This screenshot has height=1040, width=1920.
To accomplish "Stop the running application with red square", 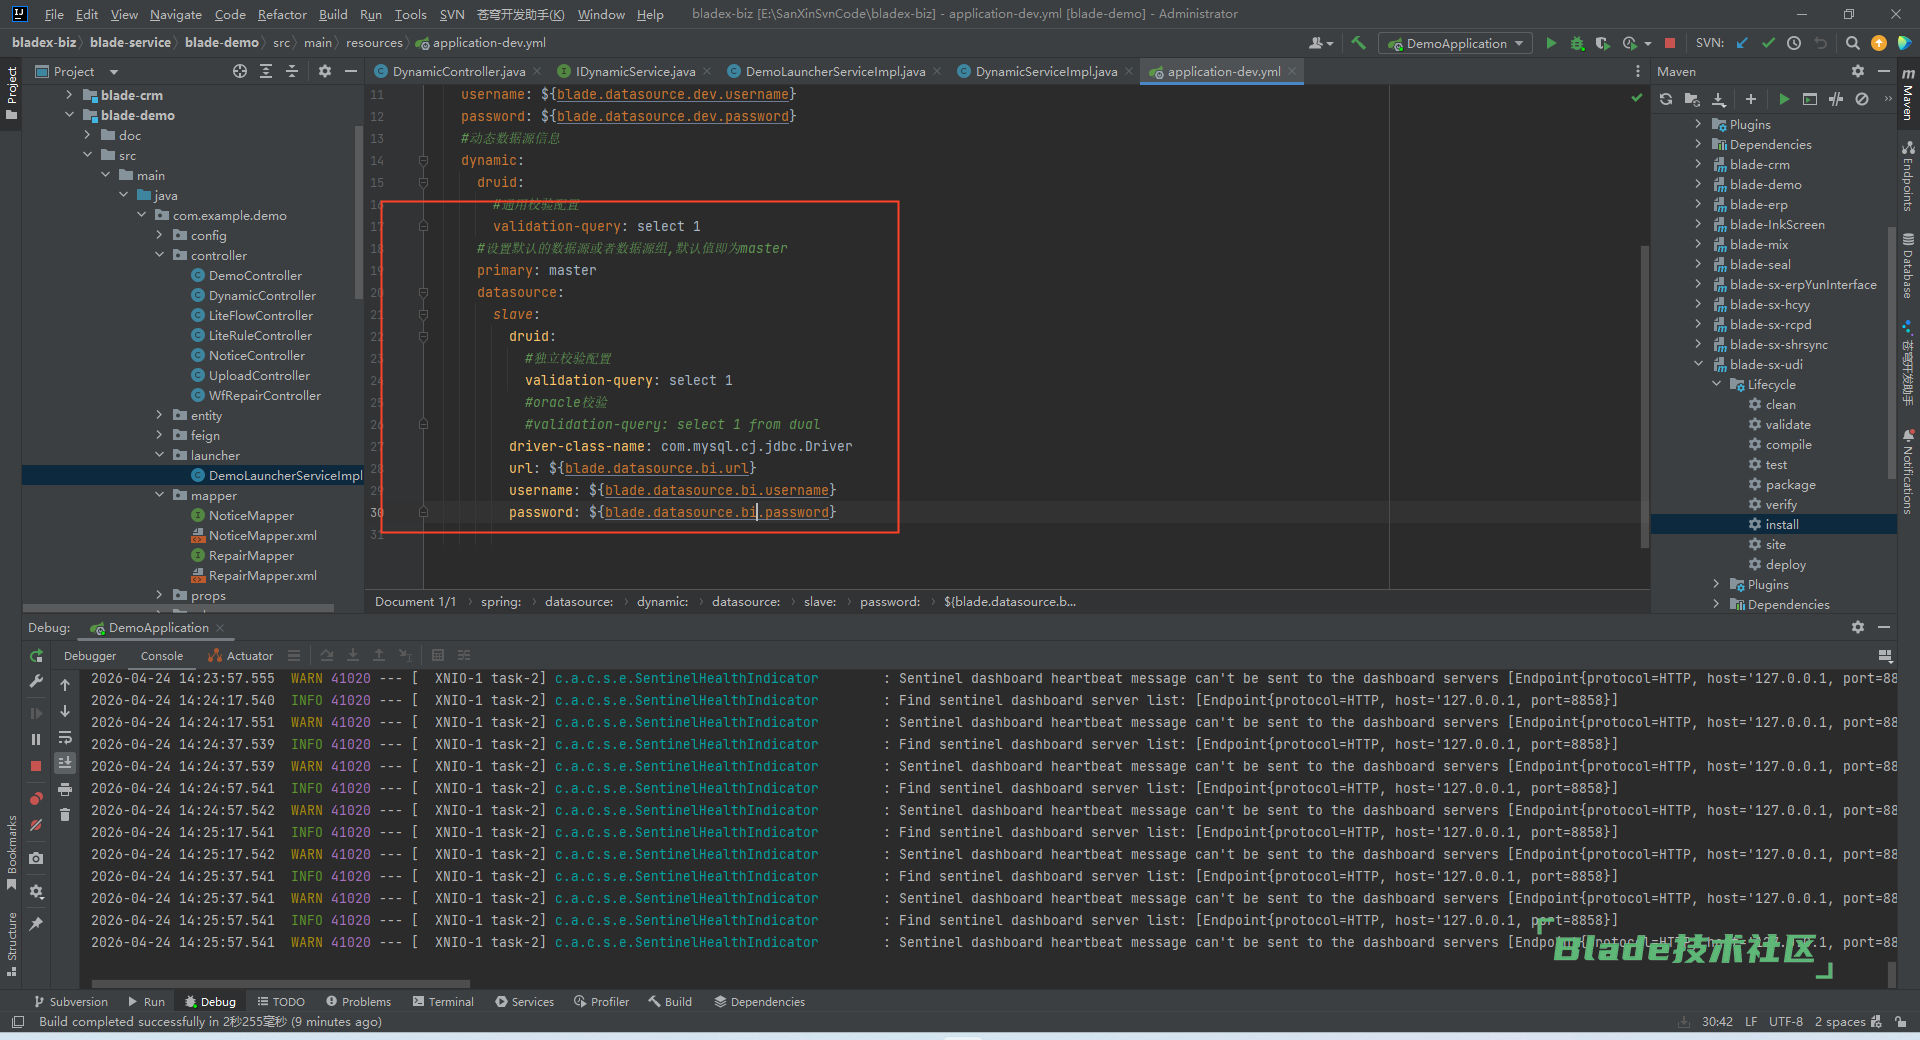I will tap(1669, 43).
